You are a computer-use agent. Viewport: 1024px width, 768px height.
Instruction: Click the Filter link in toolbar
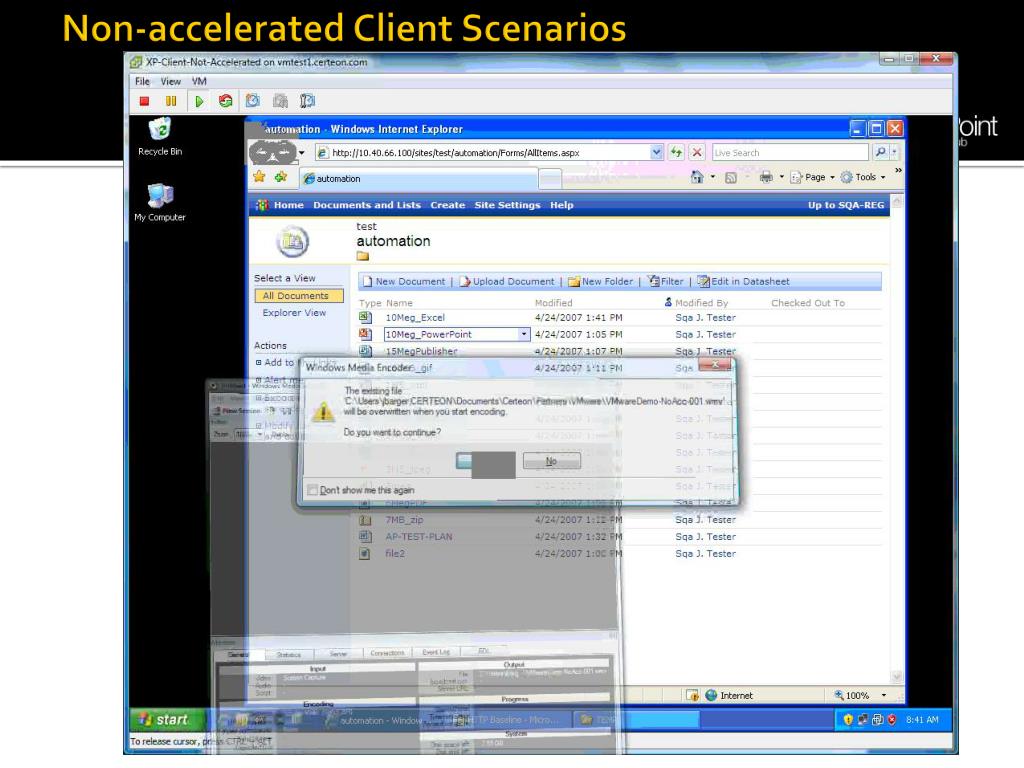pyautogui.click(x=665, y=281)
